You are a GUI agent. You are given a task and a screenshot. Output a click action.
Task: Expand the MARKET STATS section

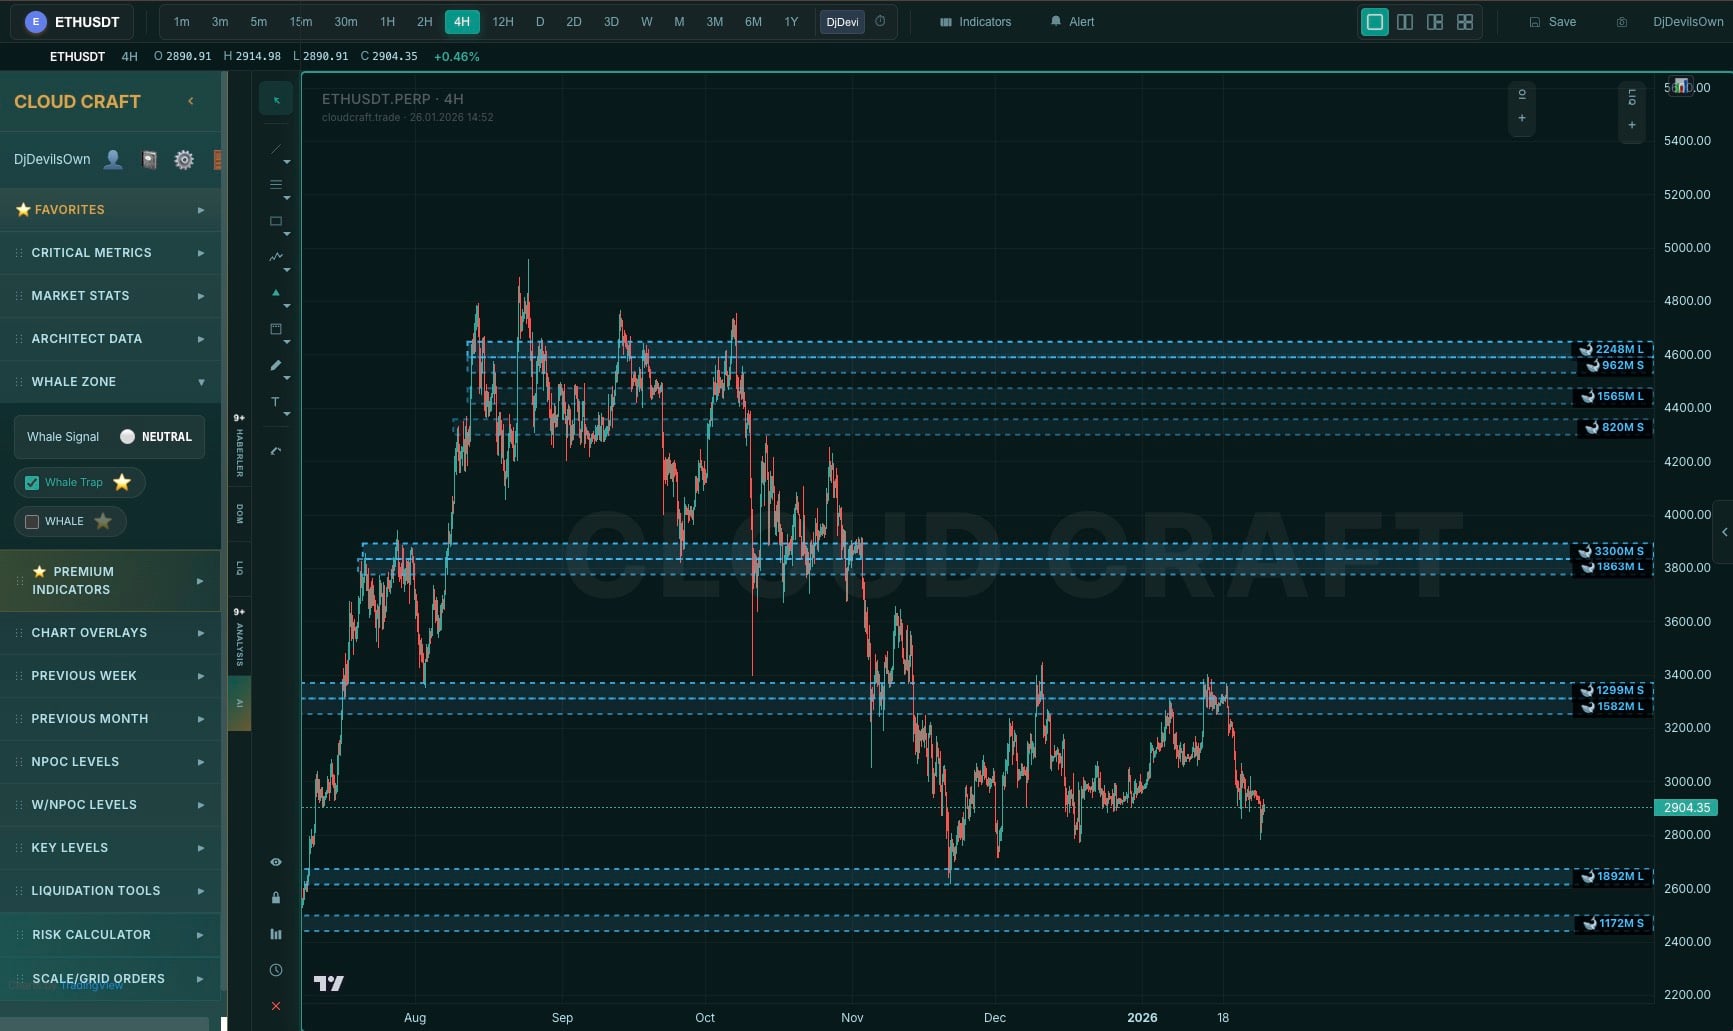(110, 296)
